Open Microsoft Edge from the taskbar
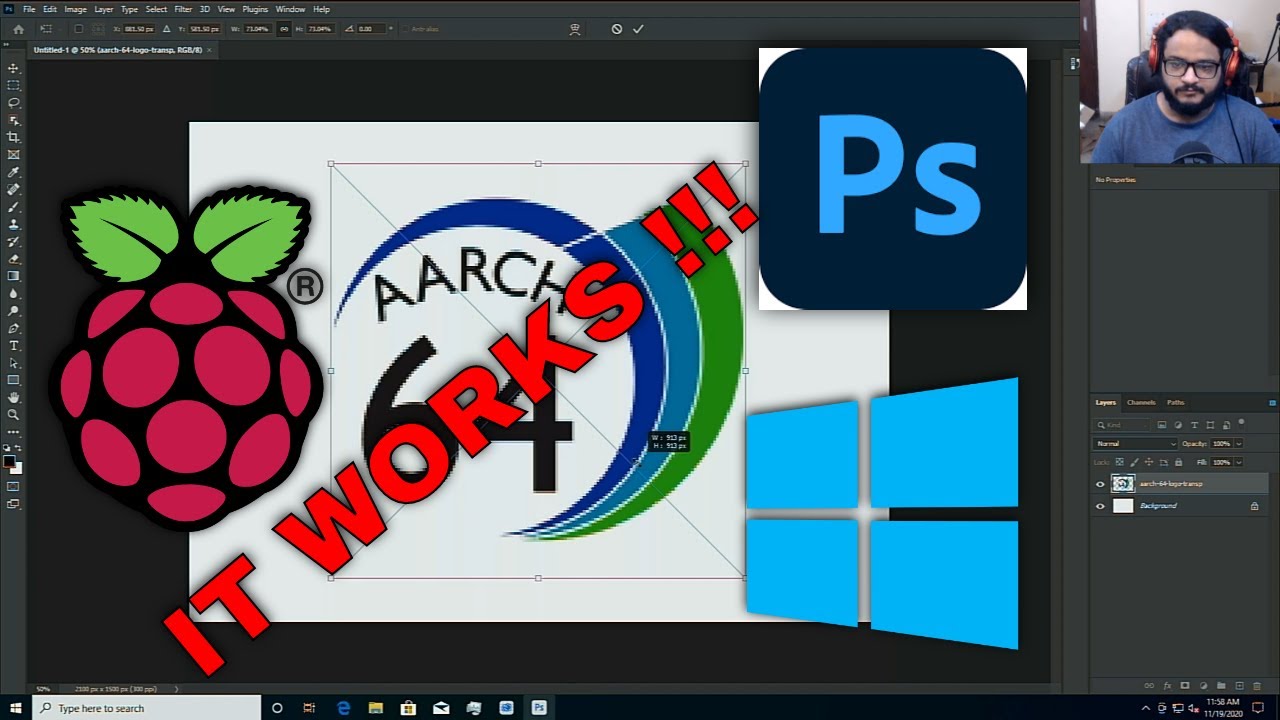This screenshot has width=1280, height=720. 343,708
